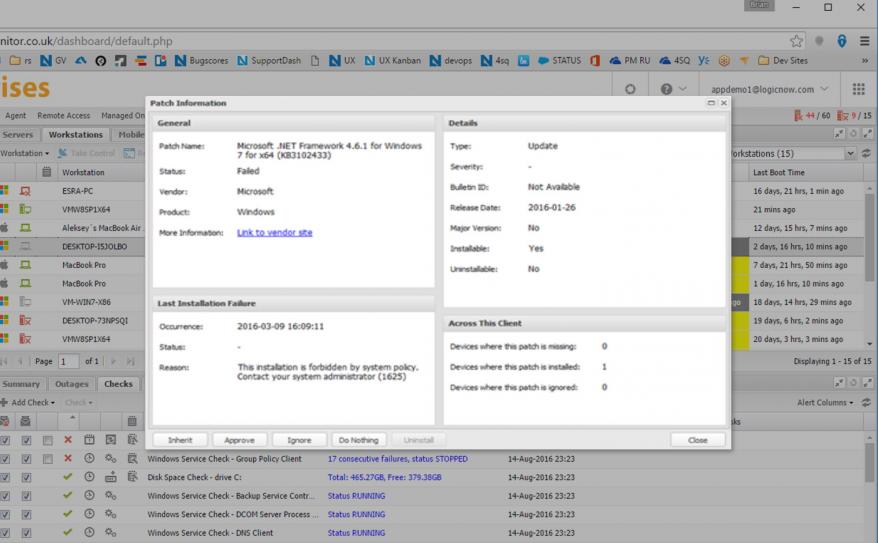Click the Close button in the patch dialog

(698, 440)
